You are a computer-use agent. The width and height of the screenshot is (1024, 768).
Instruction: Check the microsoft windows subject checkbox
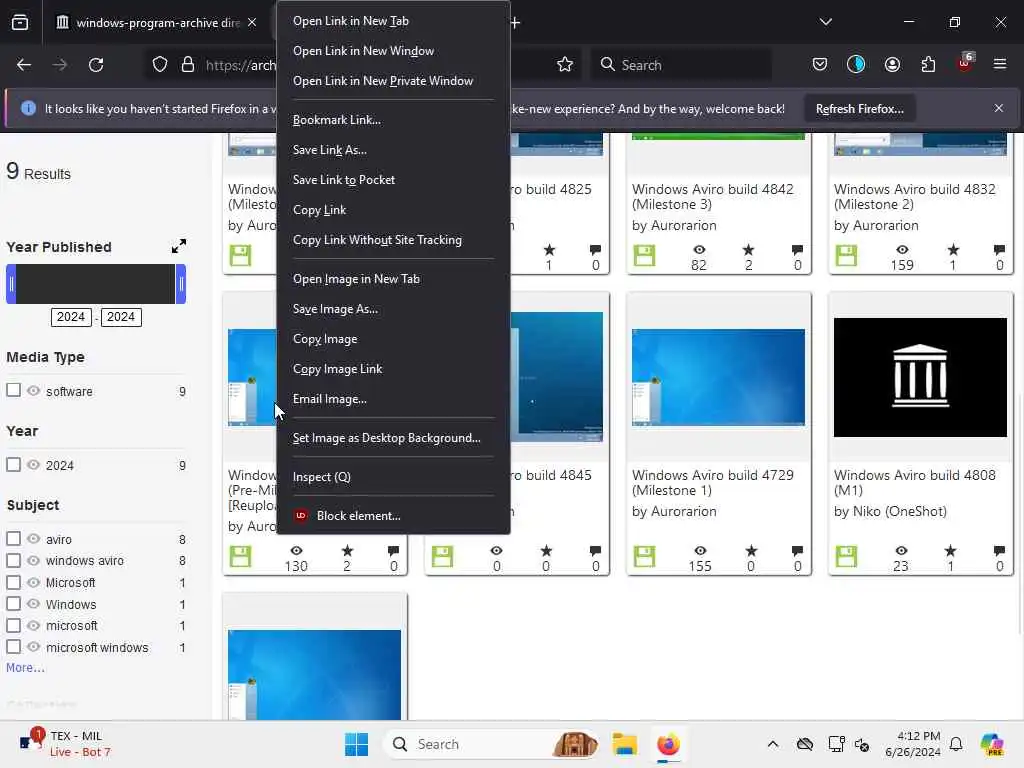pos(13,647)
